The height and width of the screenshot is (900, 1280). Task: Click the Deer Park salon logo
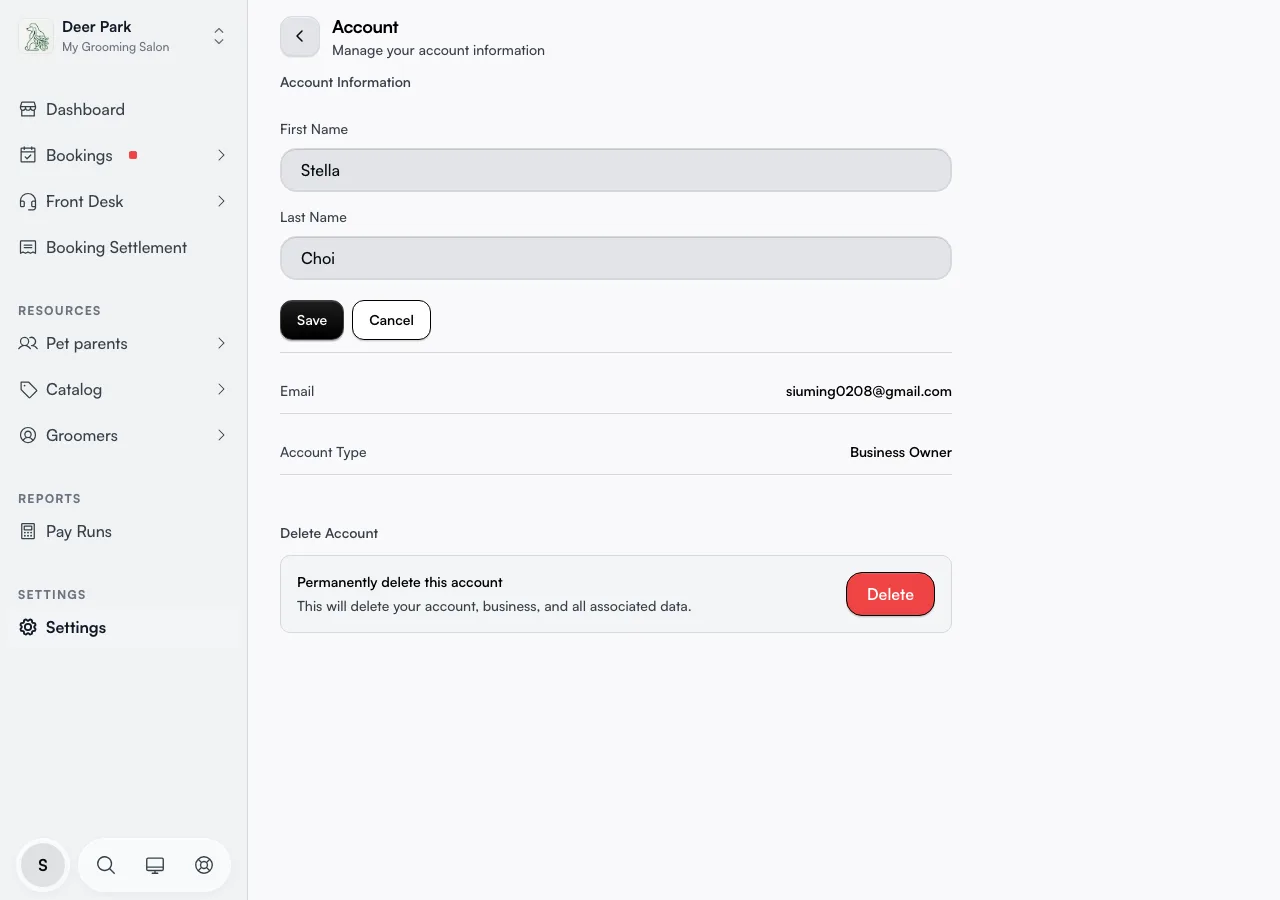click(x=36, y=37)
